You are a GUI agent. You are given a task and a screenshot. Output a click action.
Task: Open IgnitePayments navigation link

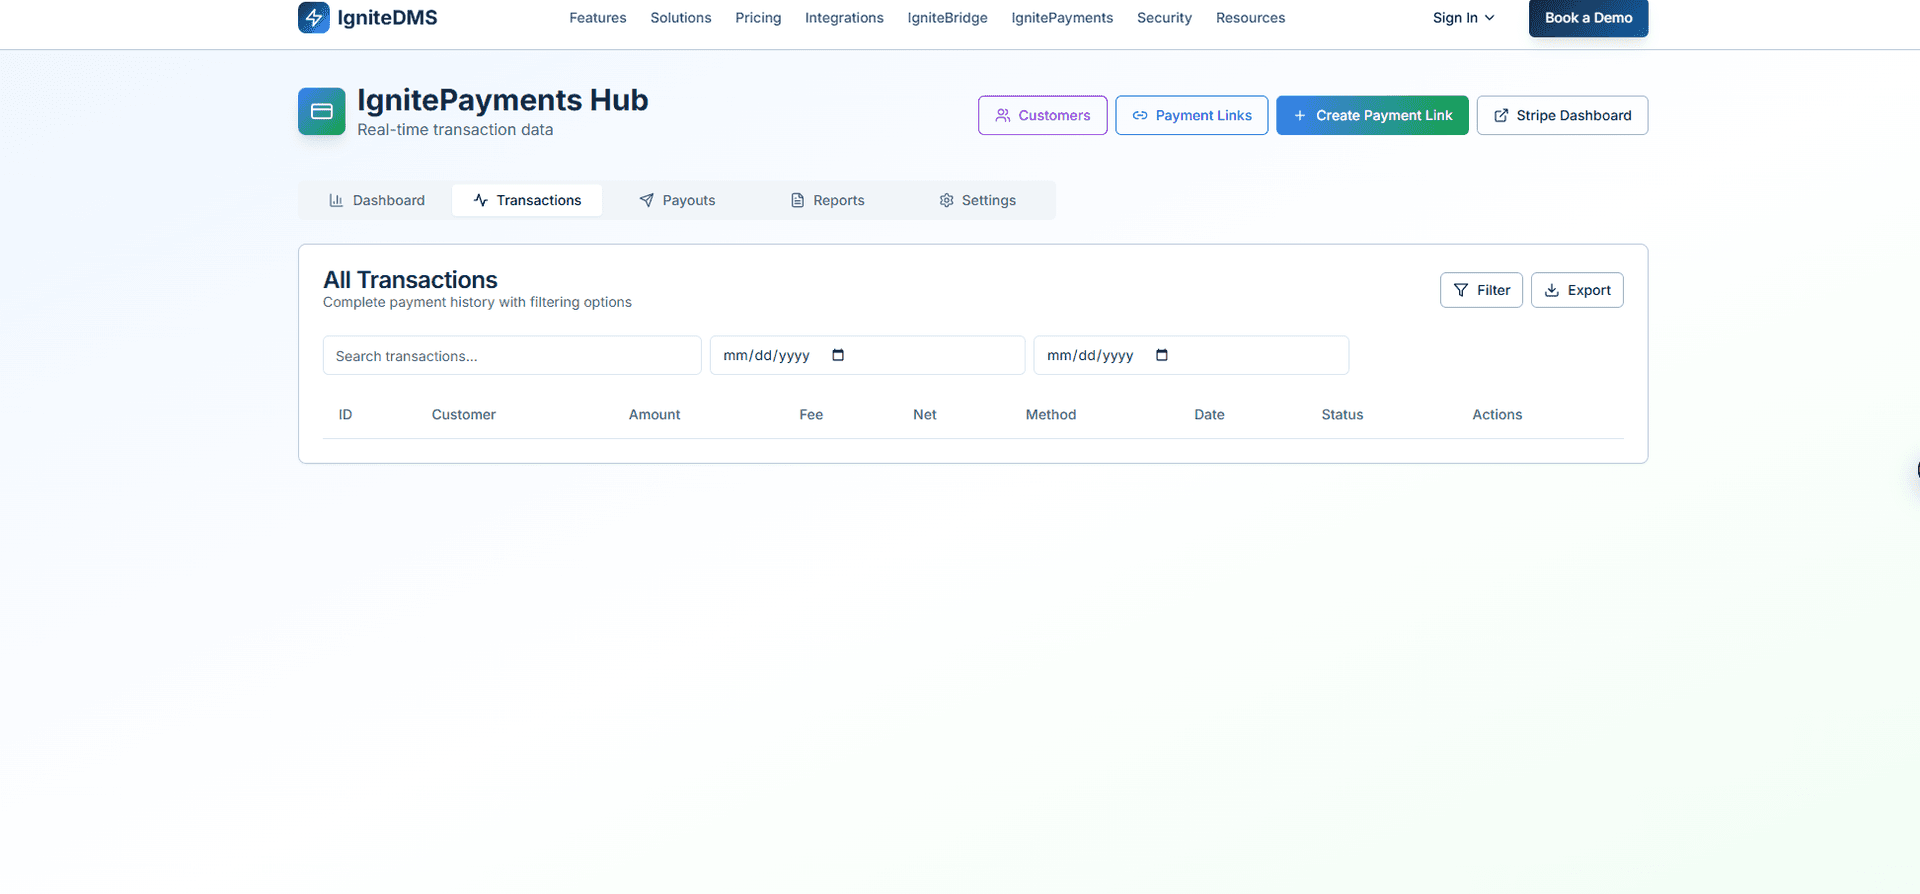(1062, 18)
